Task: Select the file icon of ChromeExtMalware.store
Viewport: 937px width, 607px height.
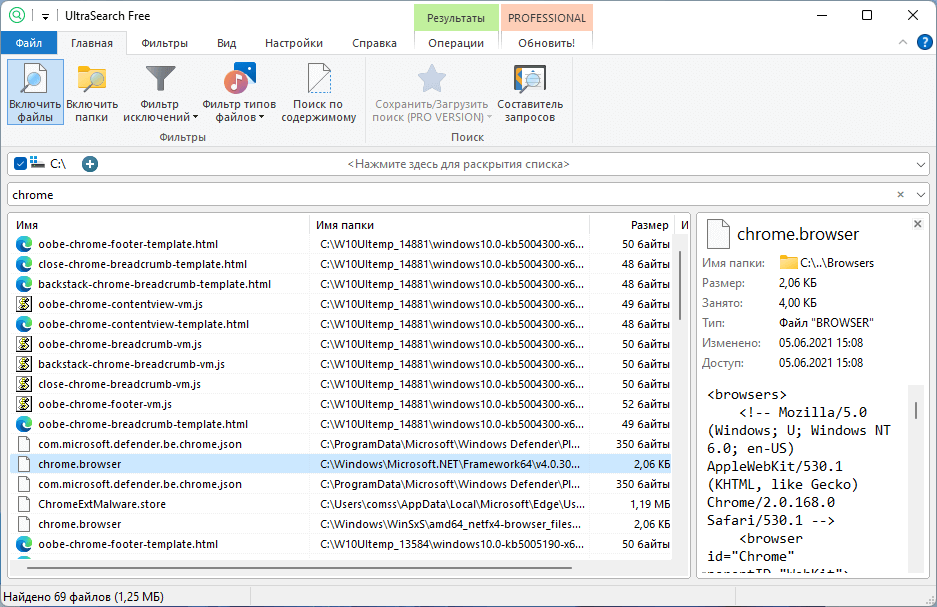Action: tap(23, 504)
